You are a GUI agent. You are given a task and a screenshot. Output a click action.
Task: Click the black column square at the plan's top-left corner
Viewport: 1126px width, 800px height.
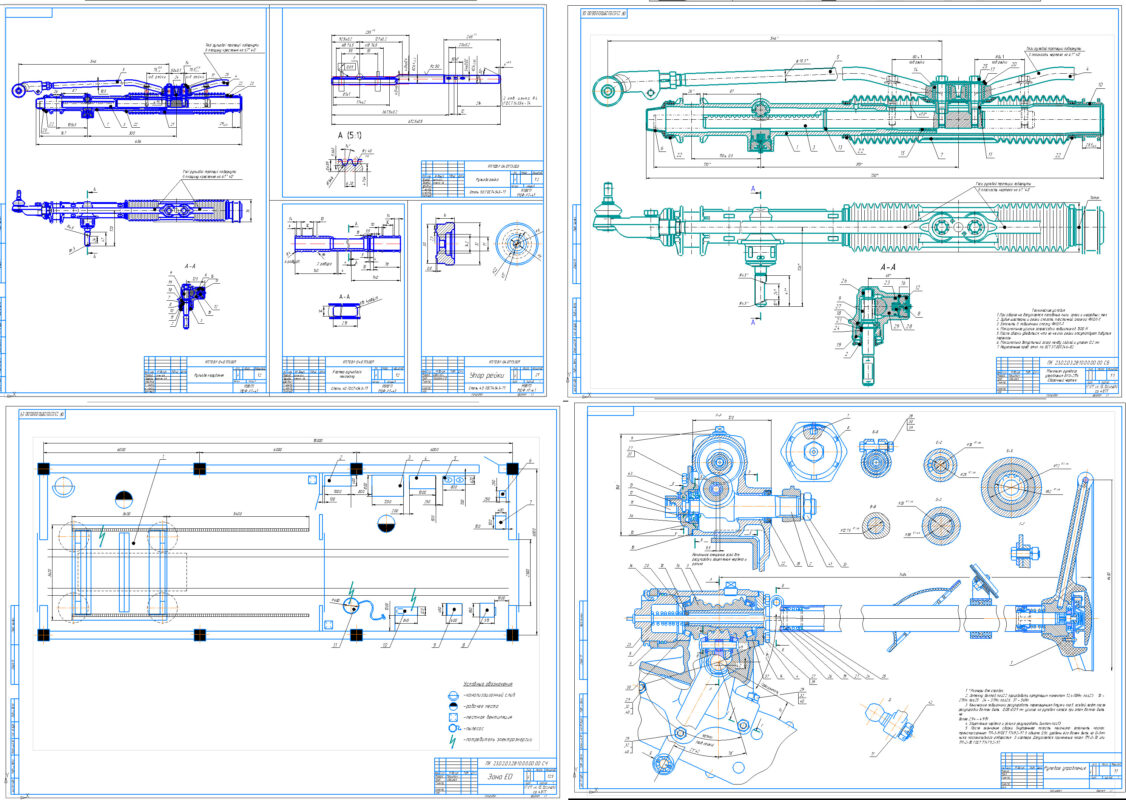click(x=43, y=468)
